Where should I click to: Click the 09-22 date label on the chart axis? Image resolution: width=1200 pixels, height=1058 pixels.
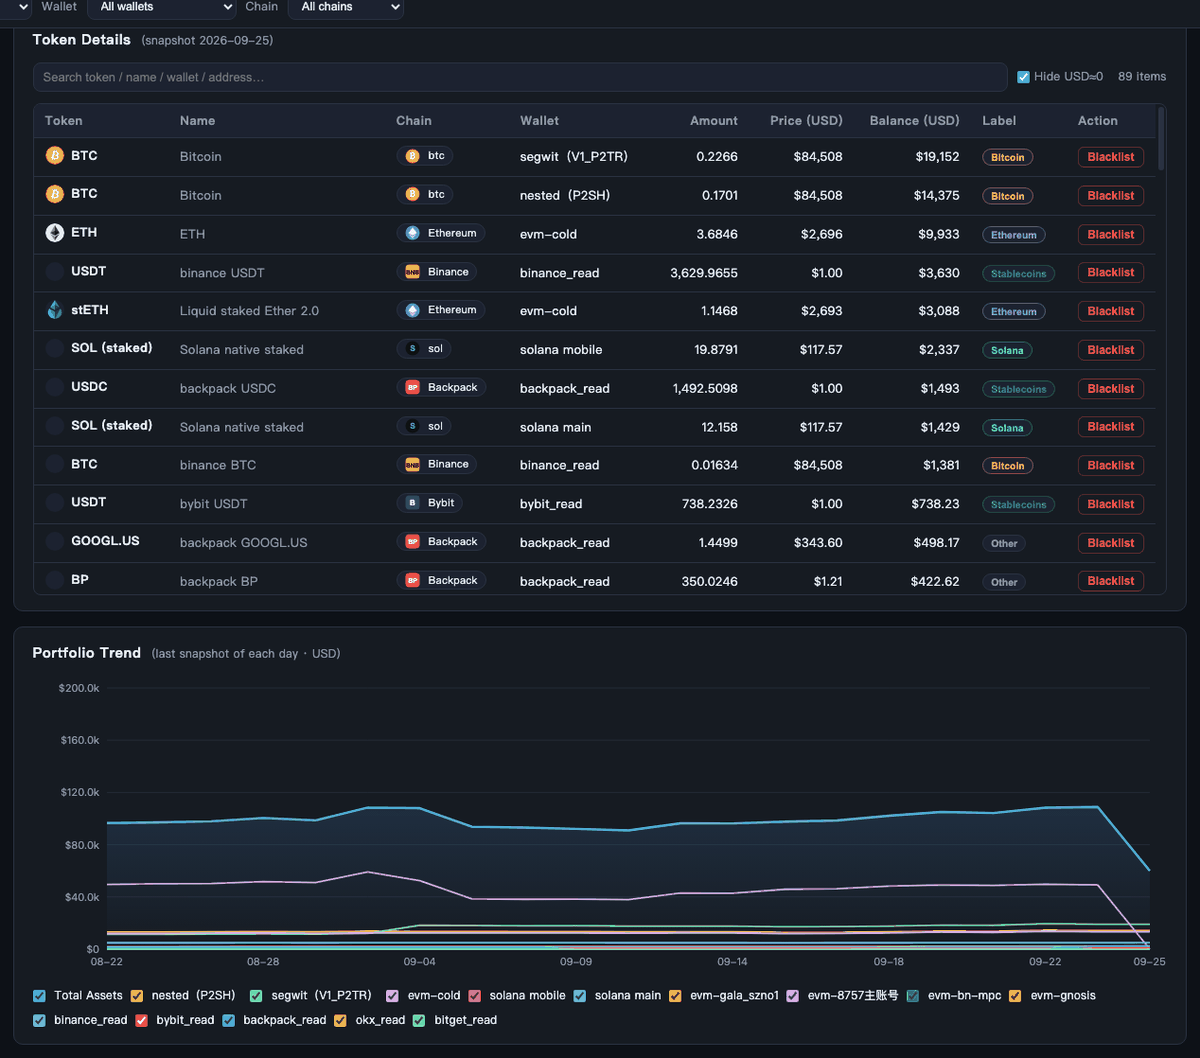1045,962
